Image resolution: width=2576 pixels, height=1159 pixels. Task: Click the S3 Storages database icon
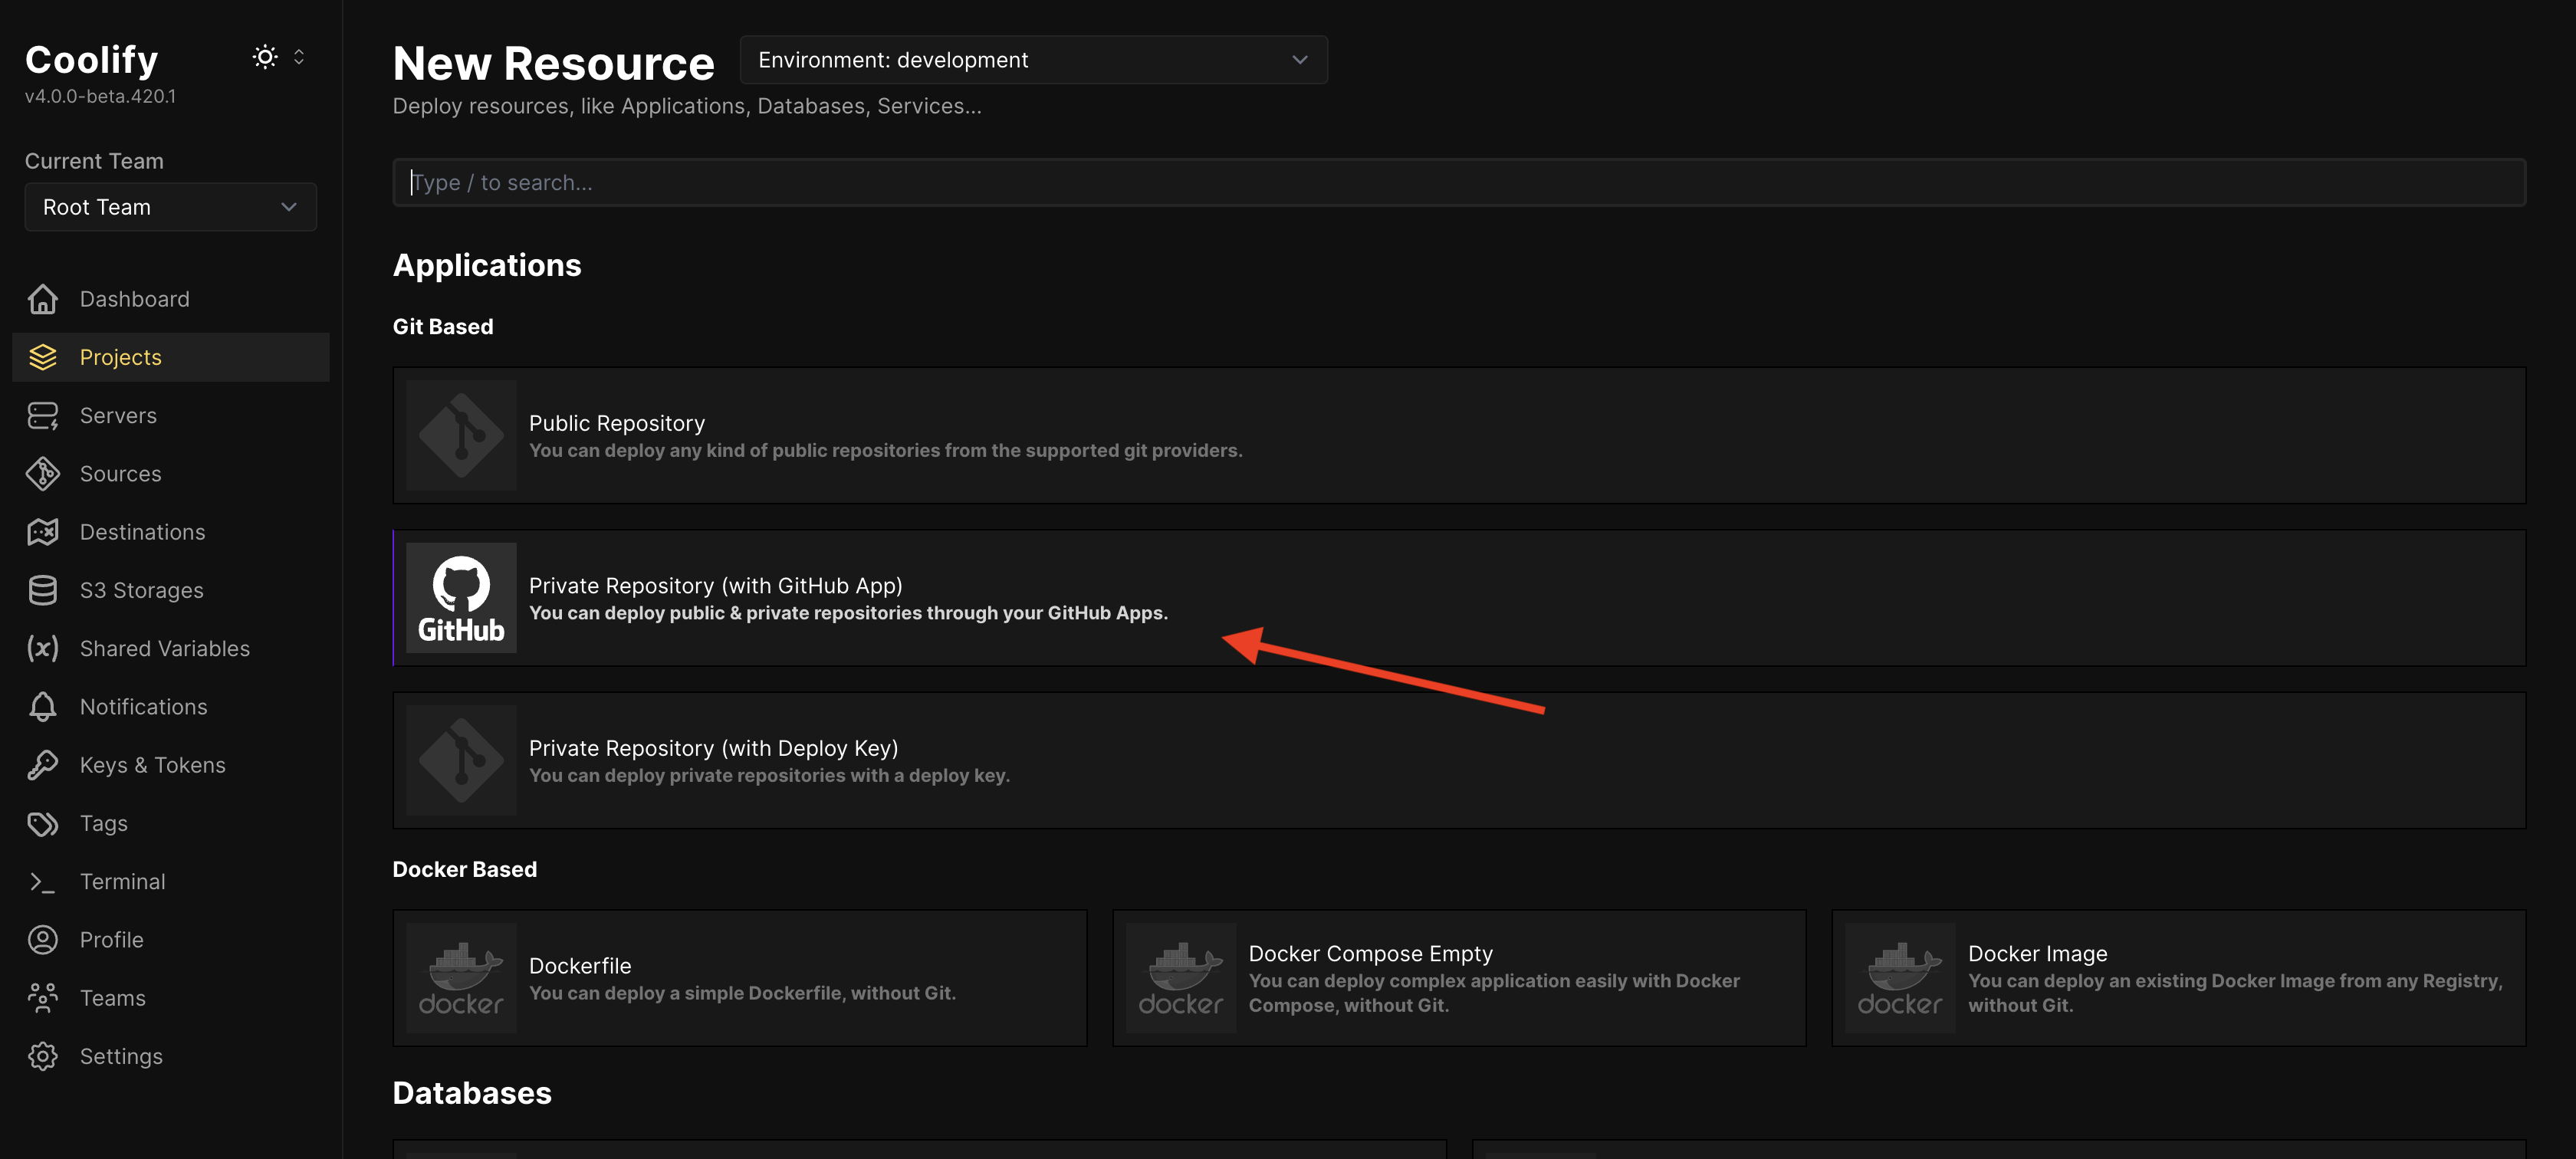(x=43, y=590)
